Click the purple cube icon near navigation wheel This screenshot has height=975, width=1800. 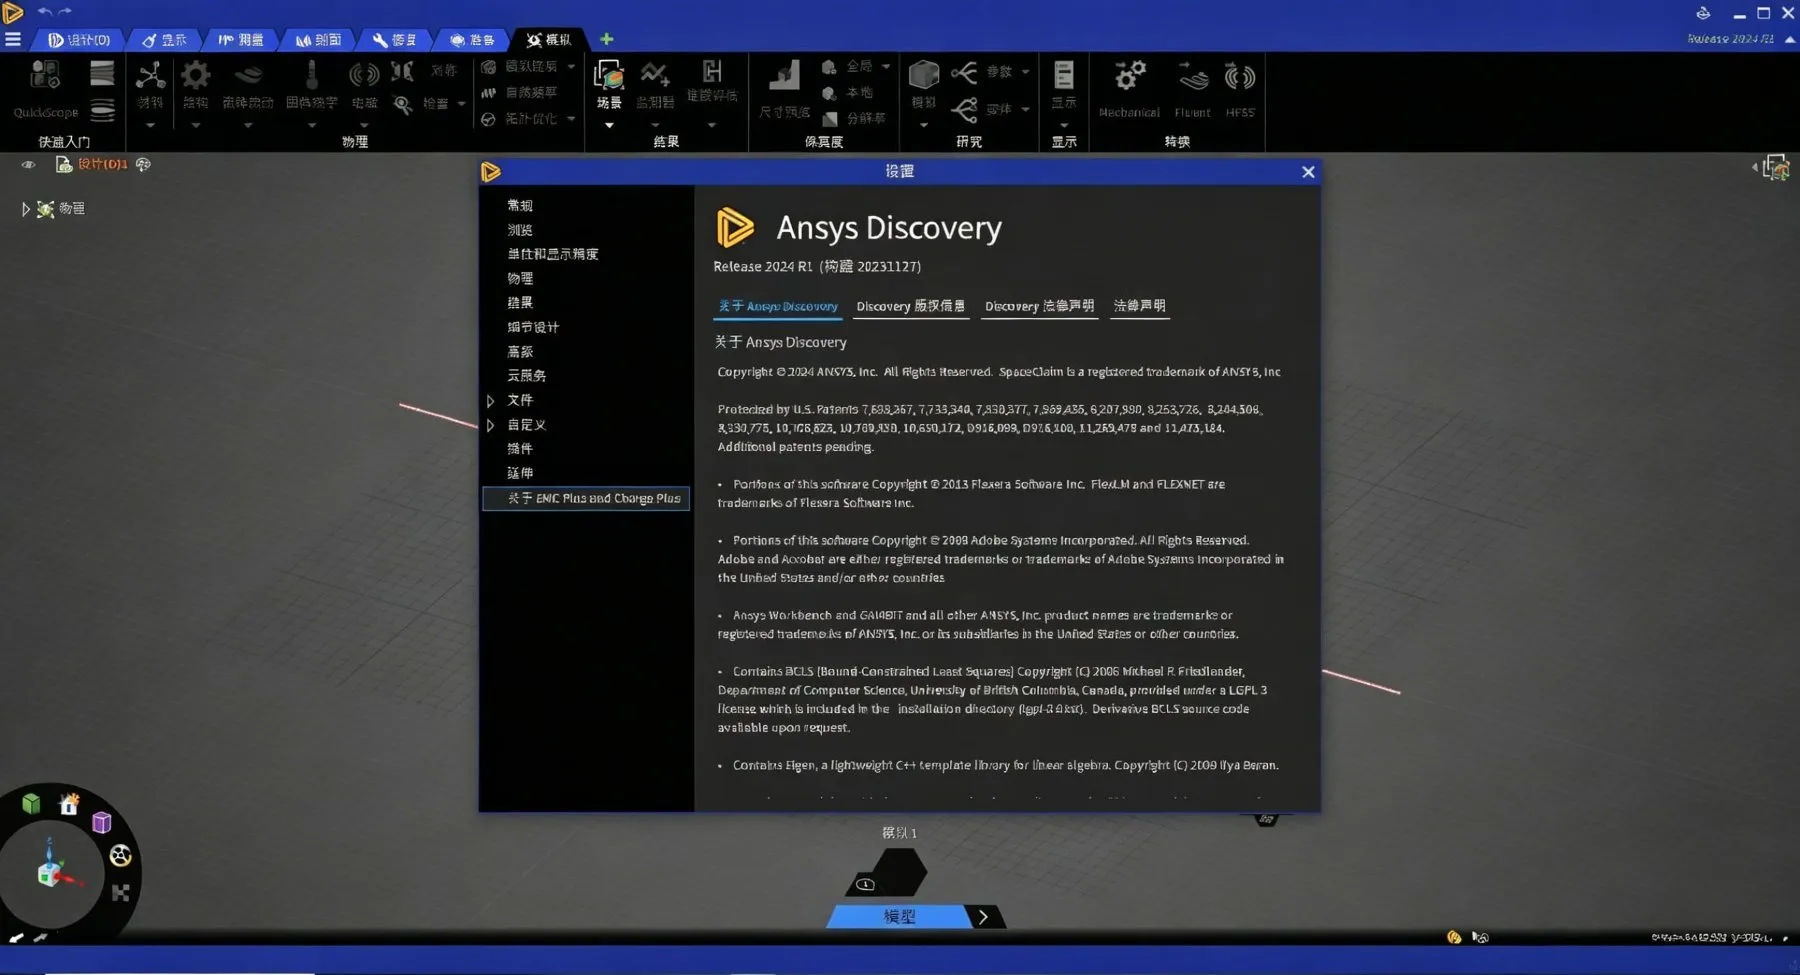(101, 822)
